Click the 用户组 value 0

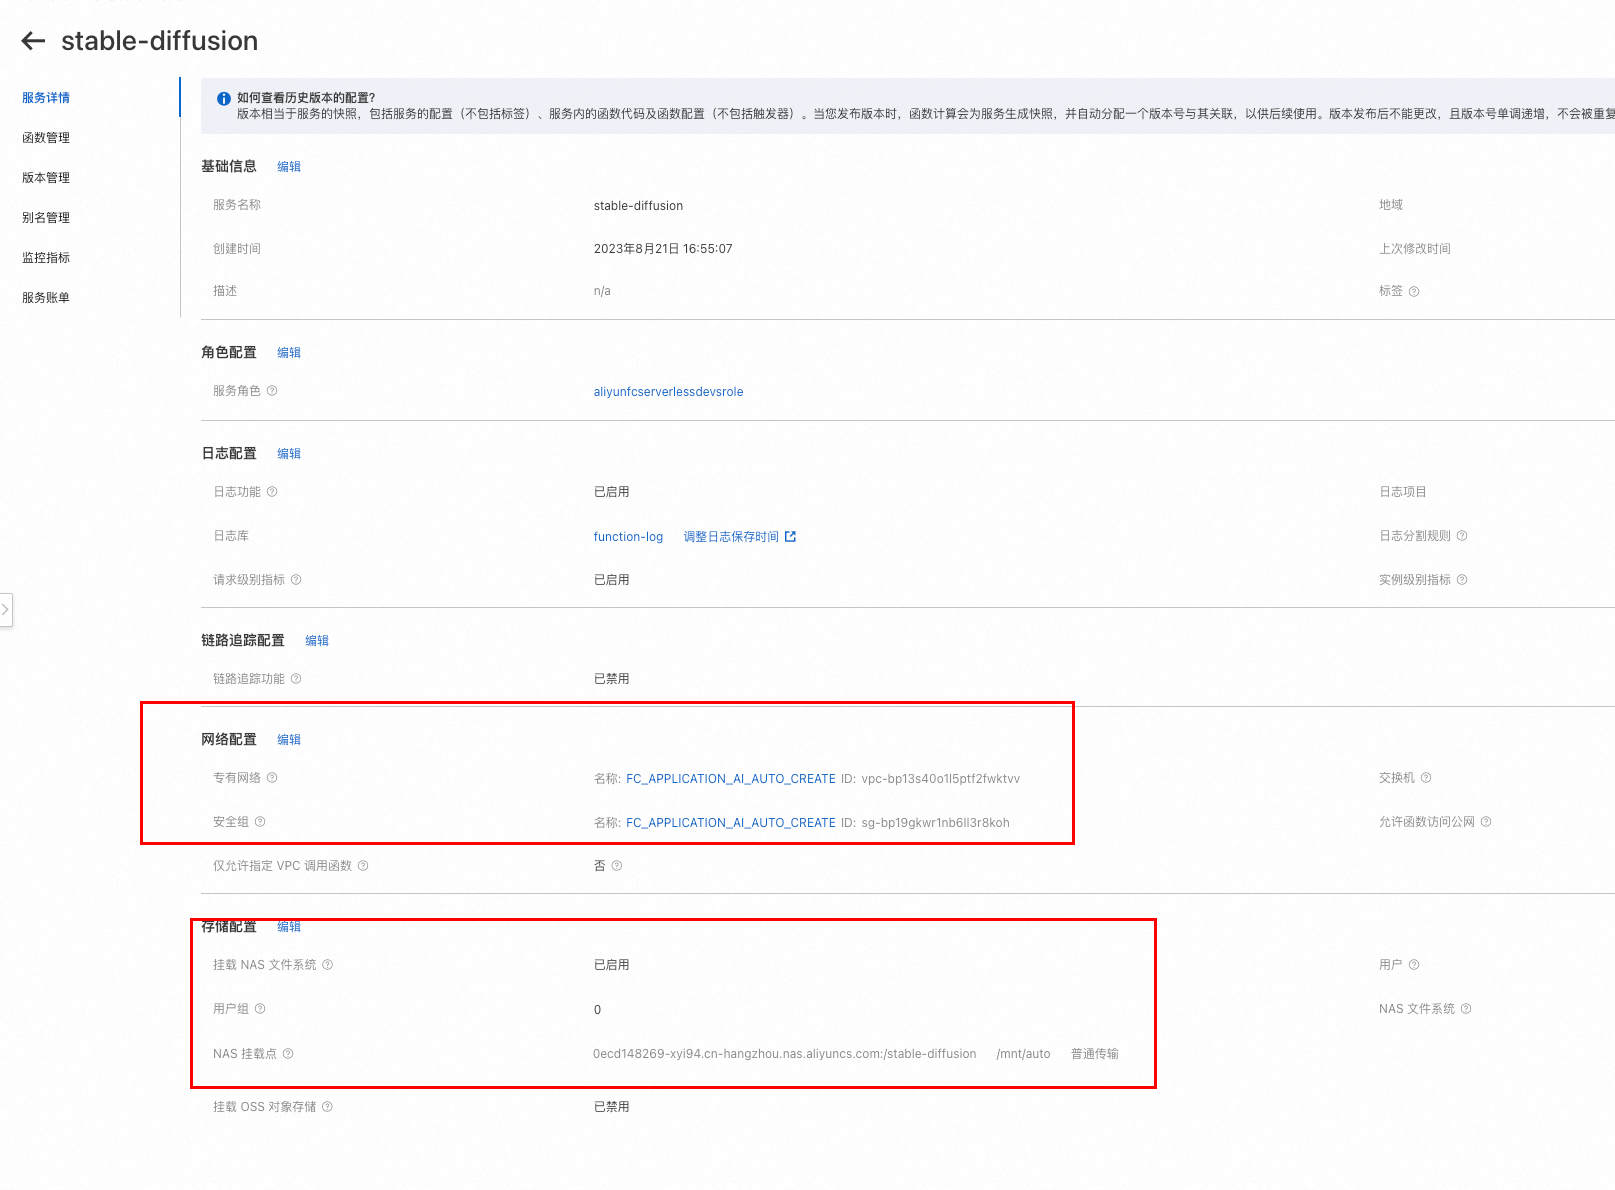[597, 1010]
